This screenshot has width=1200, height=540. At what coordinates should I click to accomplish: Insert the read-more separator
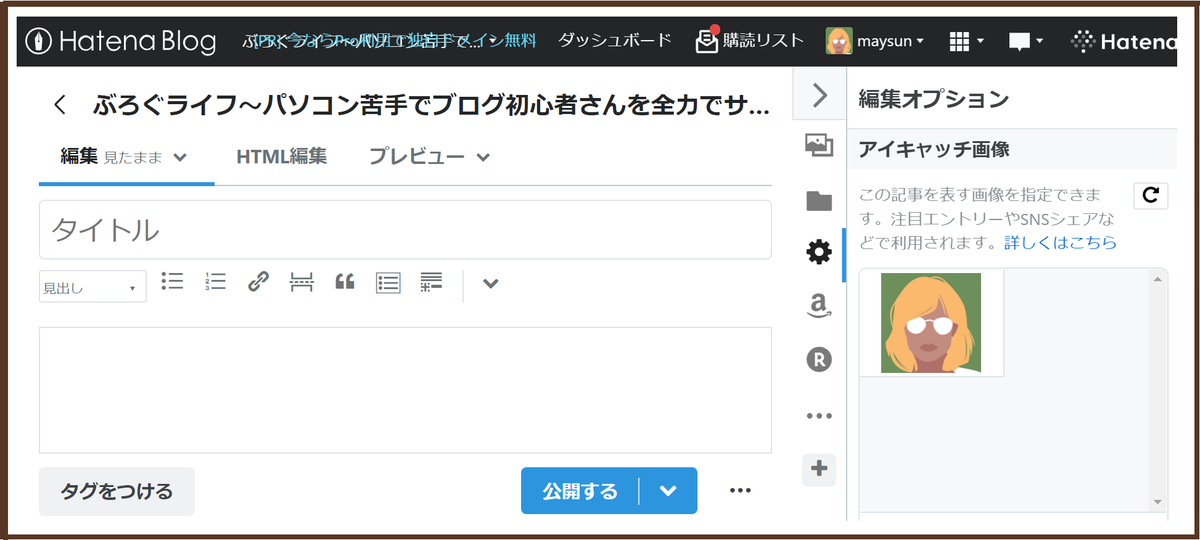[x=301, y=282]
